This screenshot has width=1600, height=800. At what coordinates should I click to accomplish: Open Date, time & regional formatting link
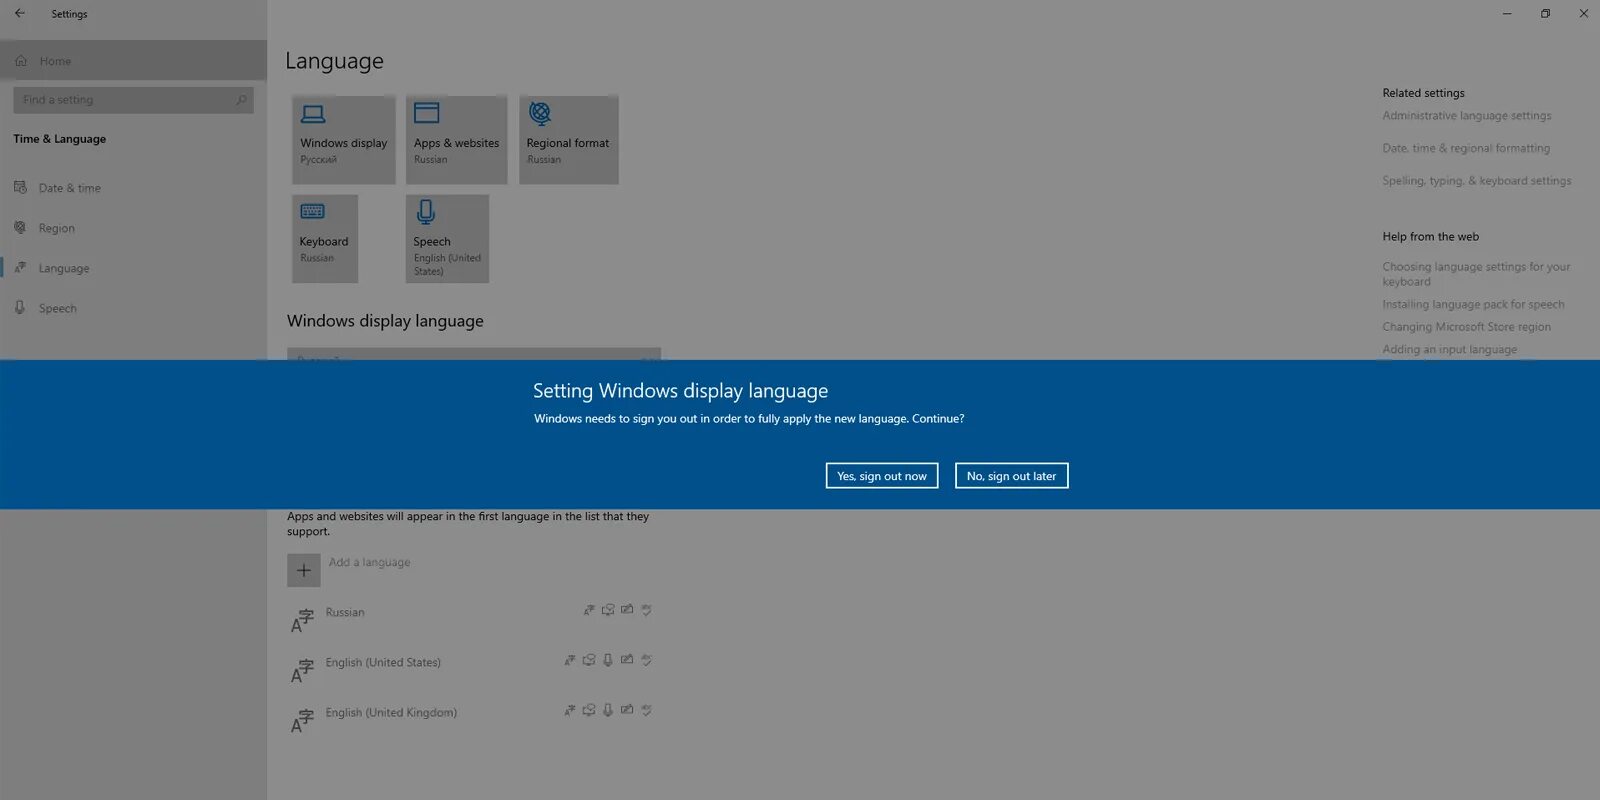coord(1466,148)
